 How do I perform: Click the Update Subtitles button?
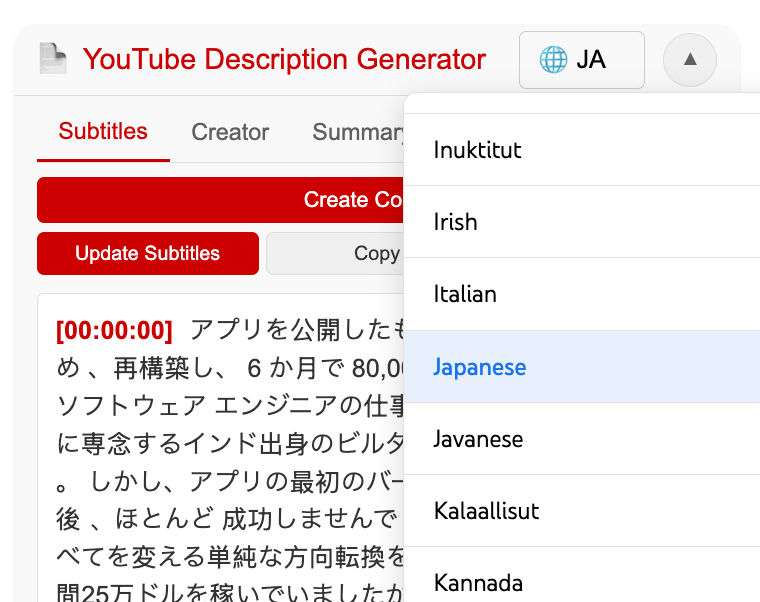(x=148, y=253)
